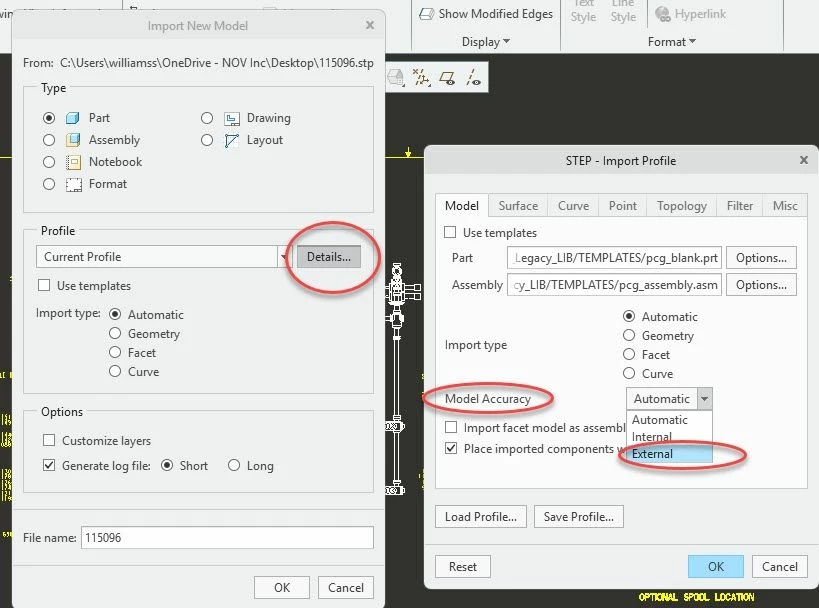Choose Geometry import type in STEP profile
Viewport: 819px width, 608px height.
click(629, 335)
